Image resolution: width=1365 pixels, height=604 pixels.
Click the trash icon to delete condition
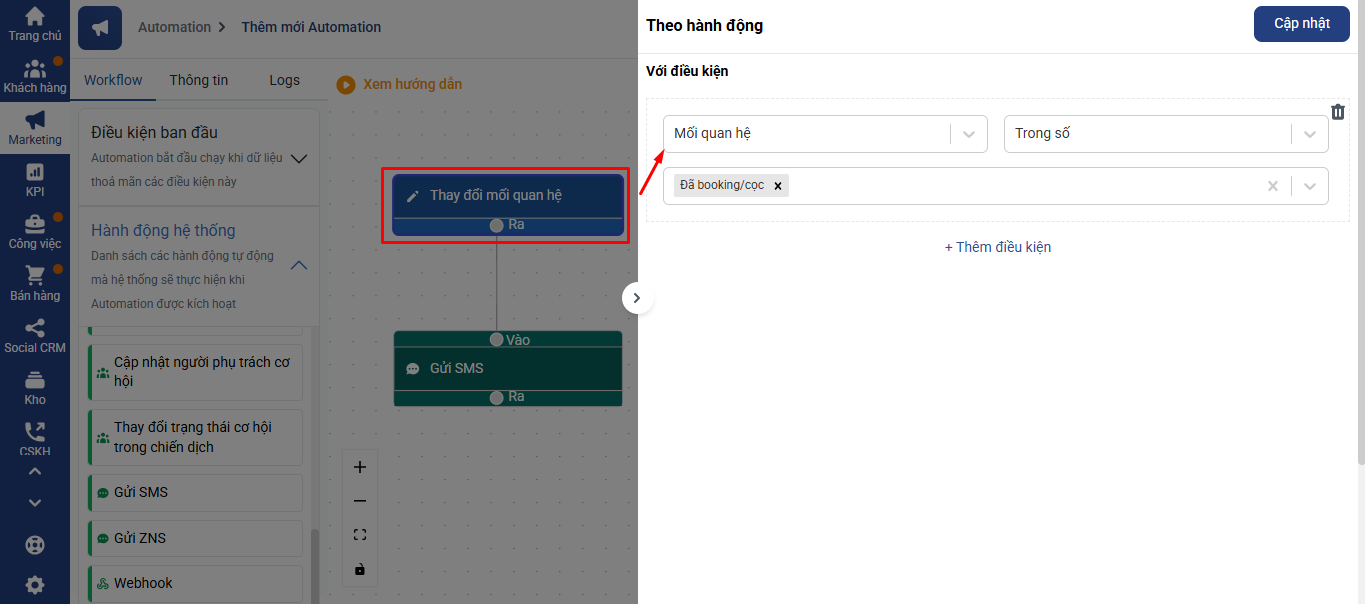(1338, 112)
